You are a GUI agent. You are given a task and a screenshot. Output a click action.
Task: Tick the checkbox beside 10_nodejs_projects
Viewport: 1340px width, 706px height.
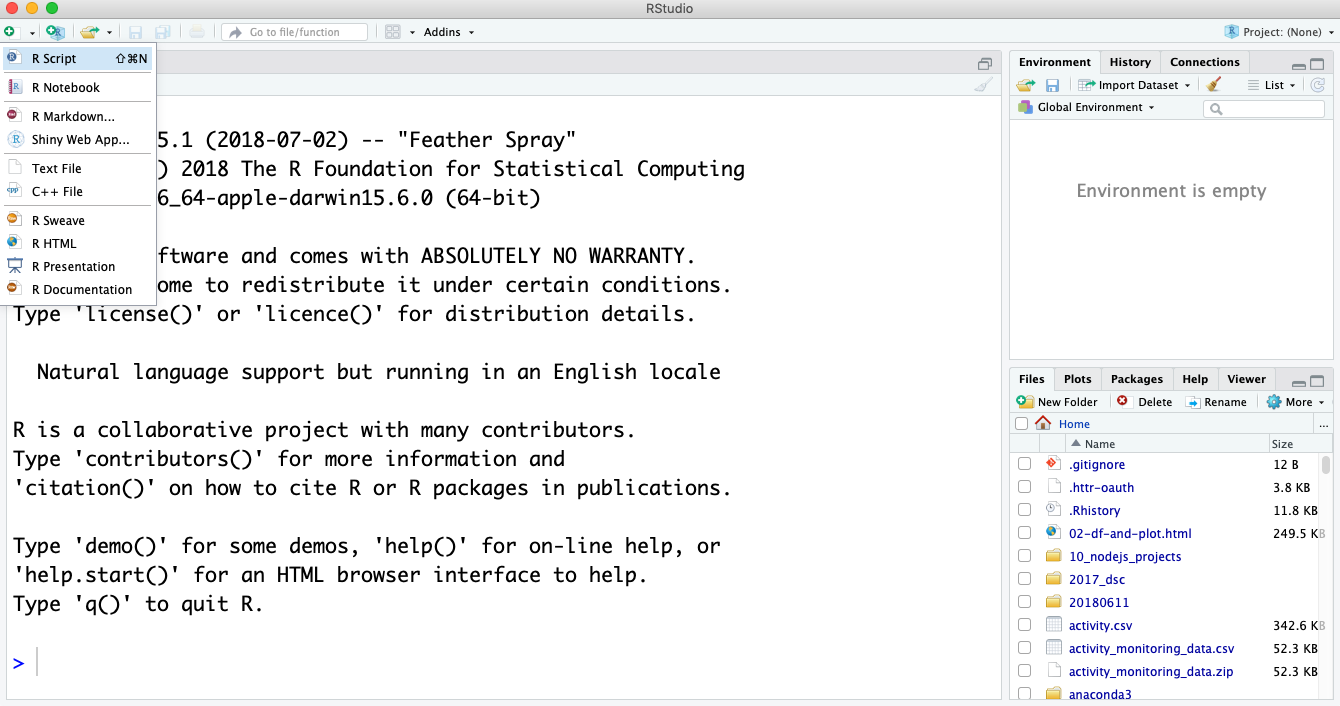(1024, 556)
